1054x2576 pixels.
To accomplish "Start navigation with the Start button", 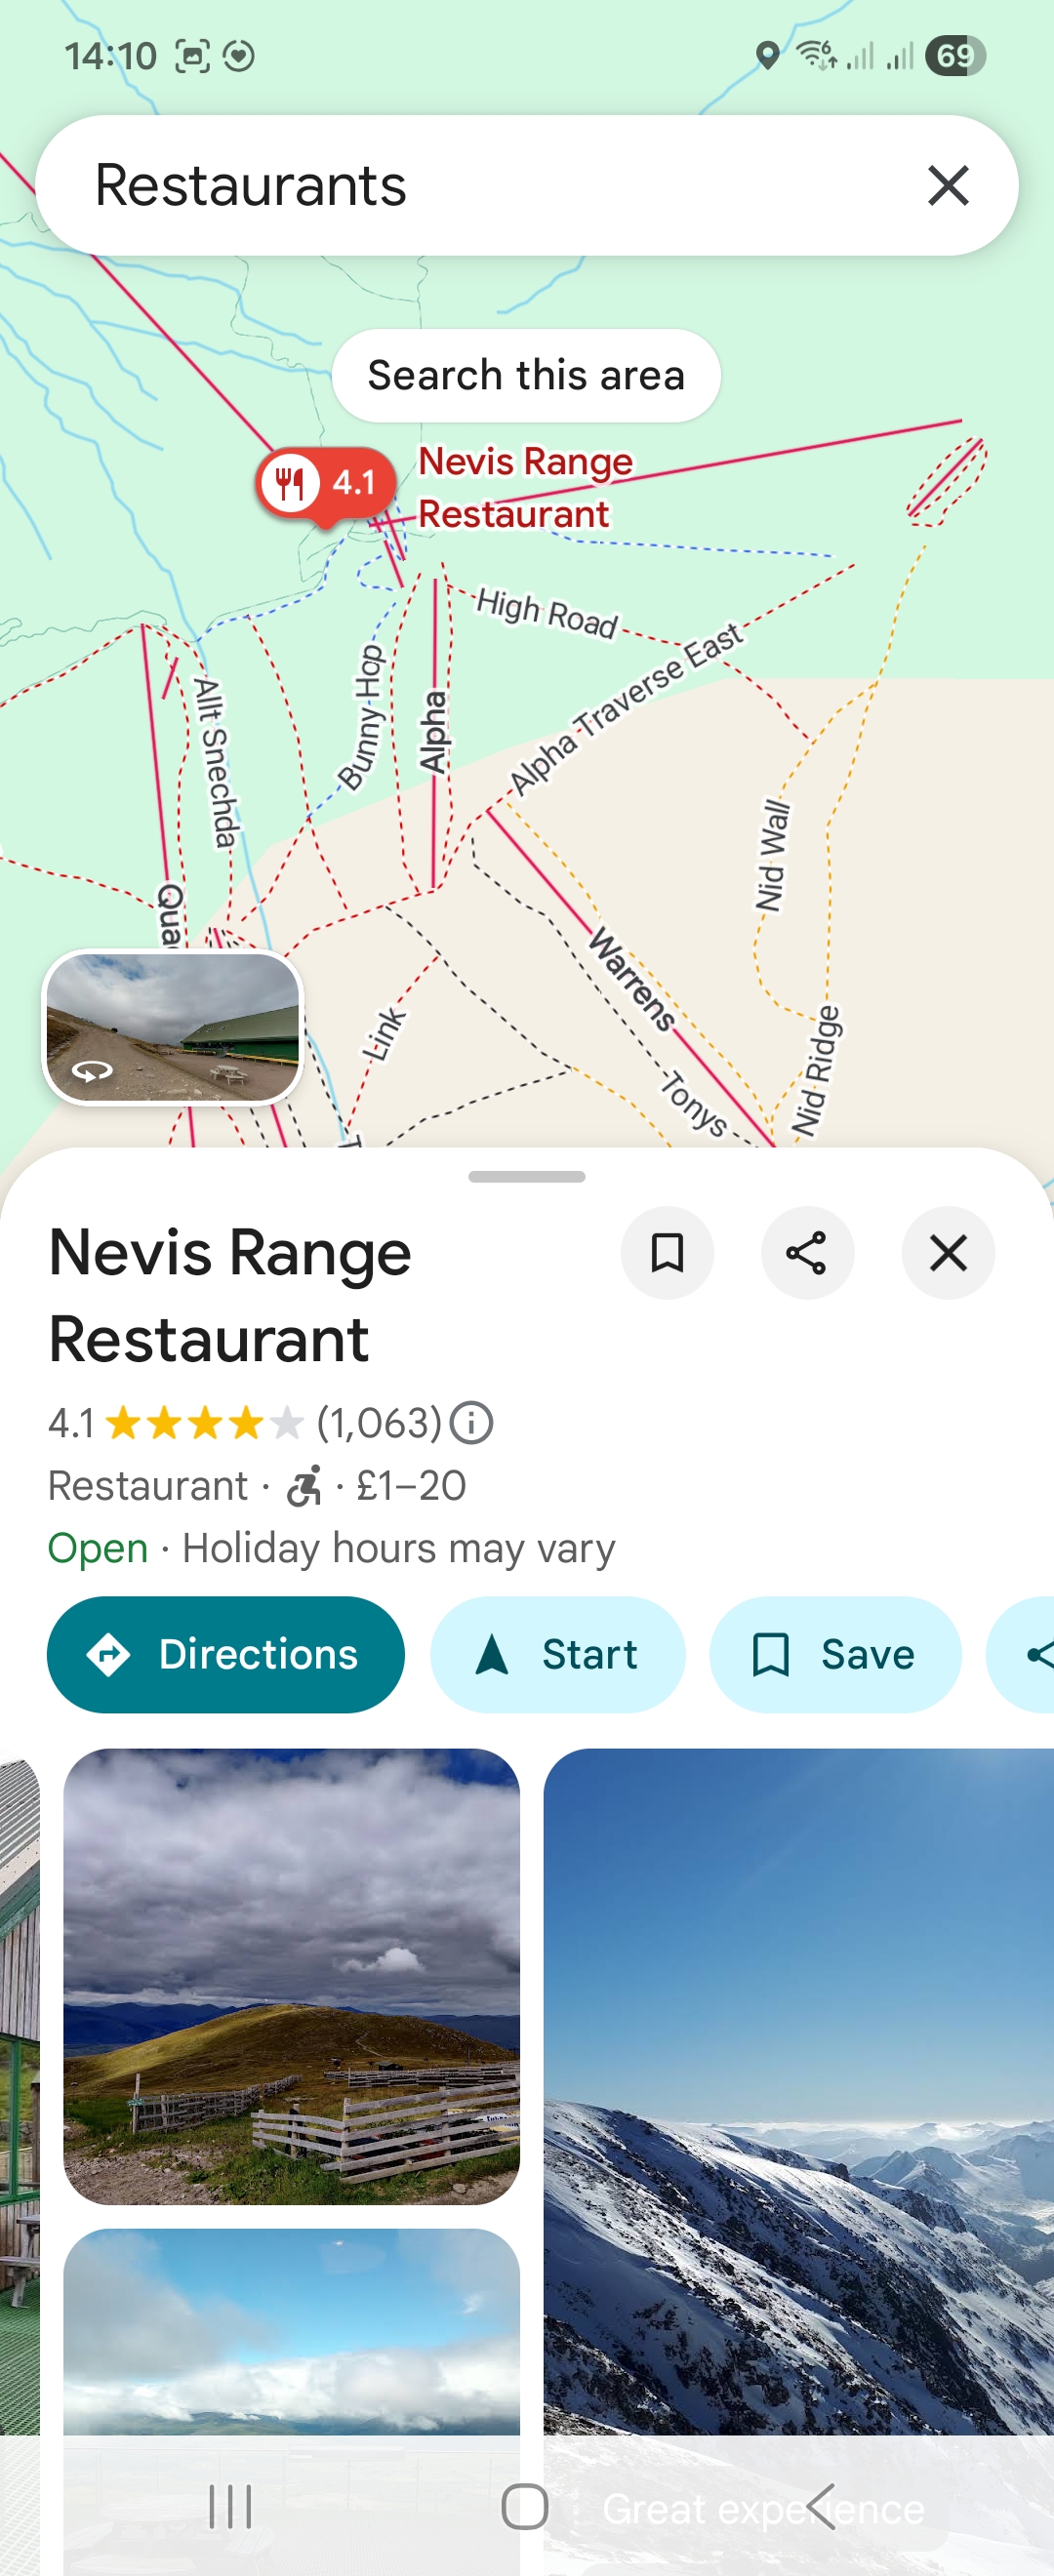I will pos(557,1654).
